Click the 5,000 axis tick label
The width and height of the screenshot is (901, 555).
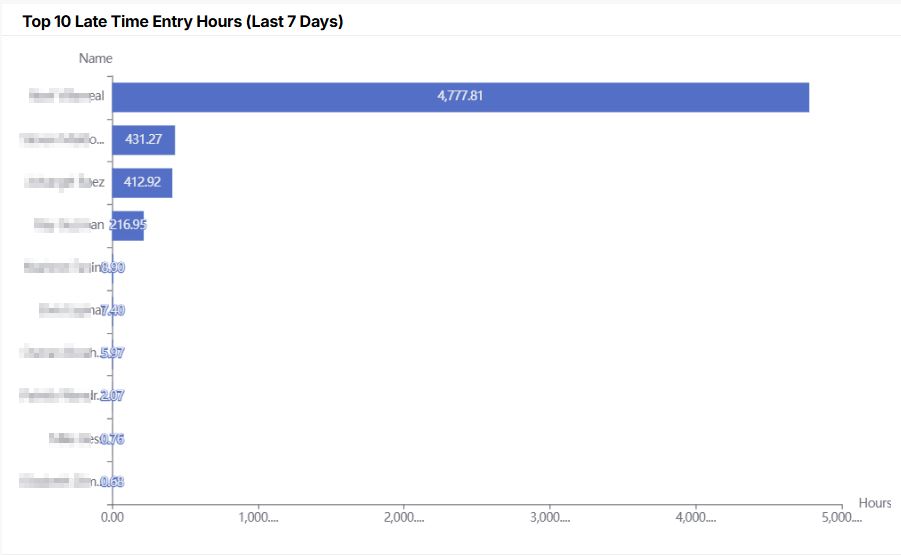(842, 517)
